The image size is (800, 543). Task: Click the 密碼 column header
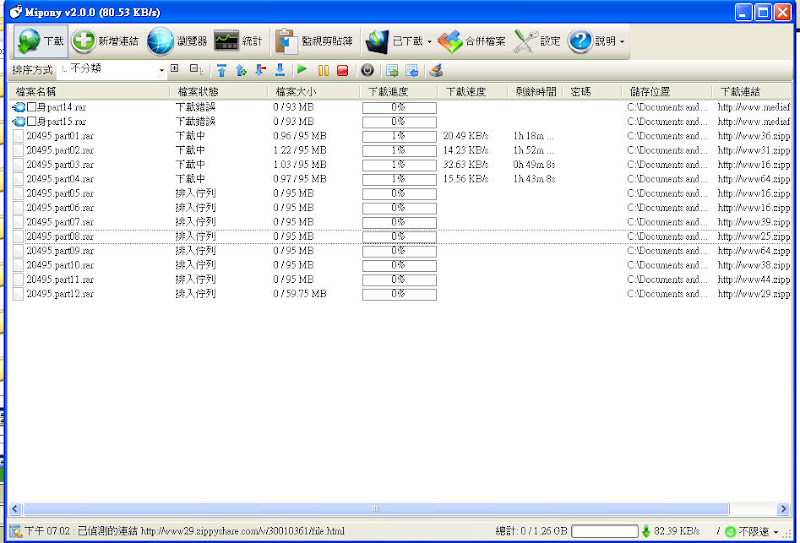[592, 91]
